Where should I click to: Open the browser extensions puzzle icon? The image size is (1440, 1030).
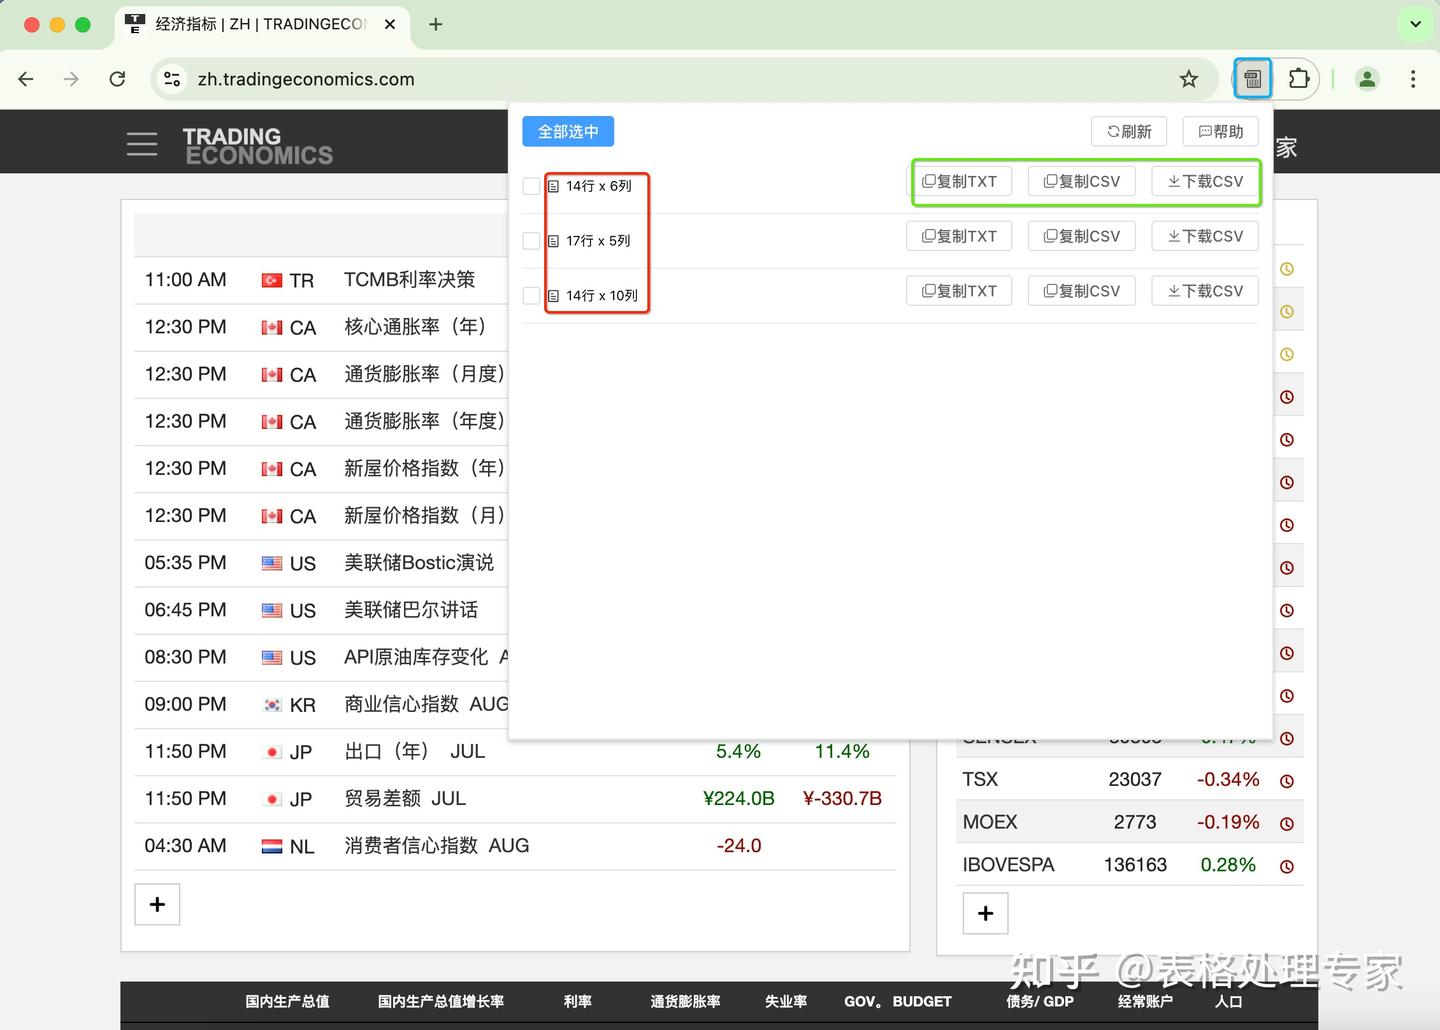point(1299,79)
